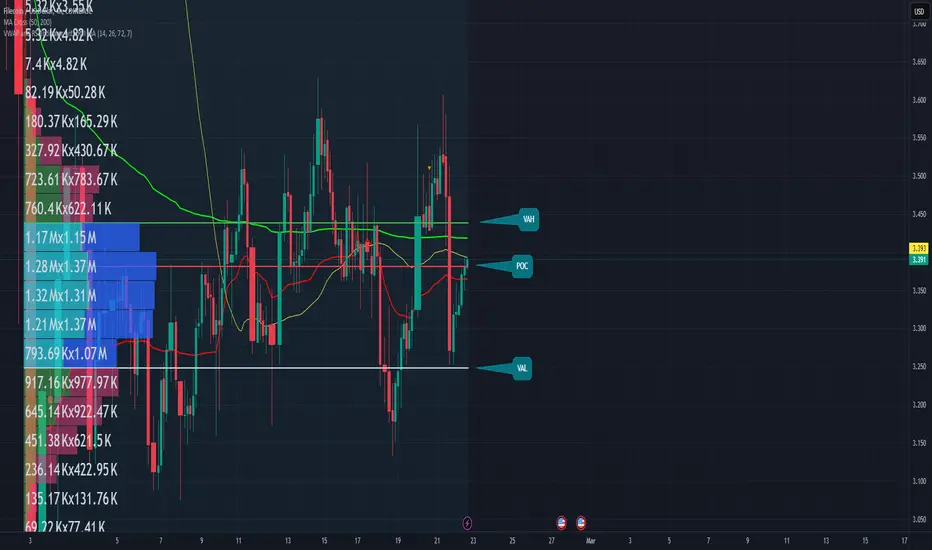Click volume row 327.92Kx430.67K
Screen dimensions: 932x550
[x=71, y=150]
